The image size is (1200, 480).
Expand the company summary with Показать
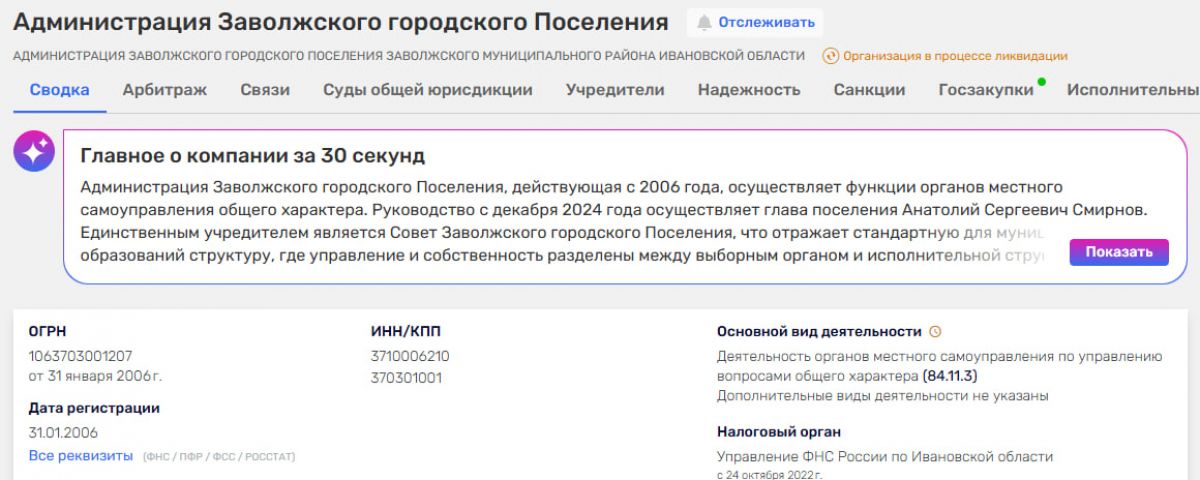point(1118,252)
